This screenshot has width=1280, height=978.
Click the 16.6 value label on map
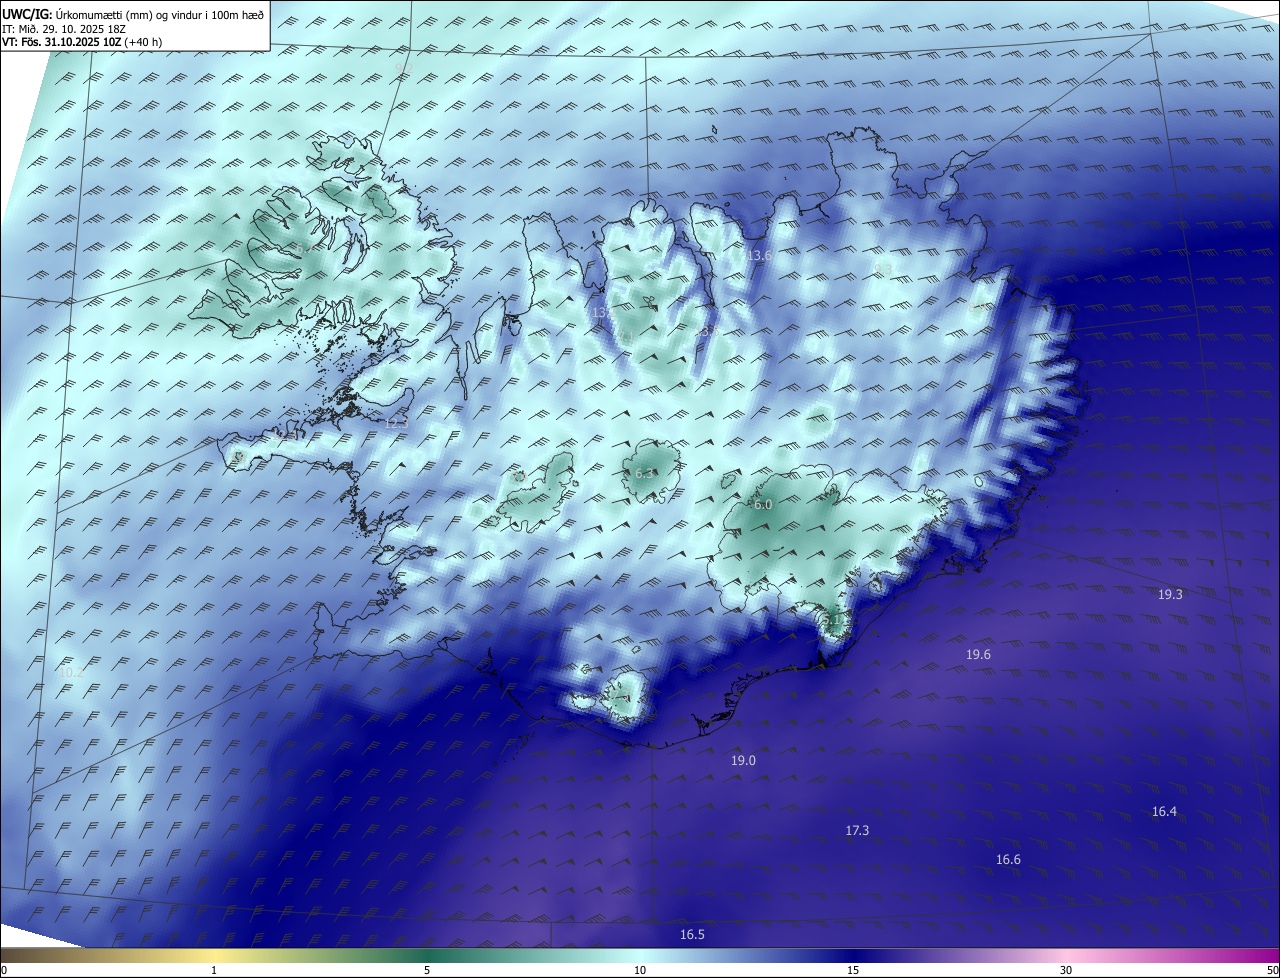tap(1008, 859)
